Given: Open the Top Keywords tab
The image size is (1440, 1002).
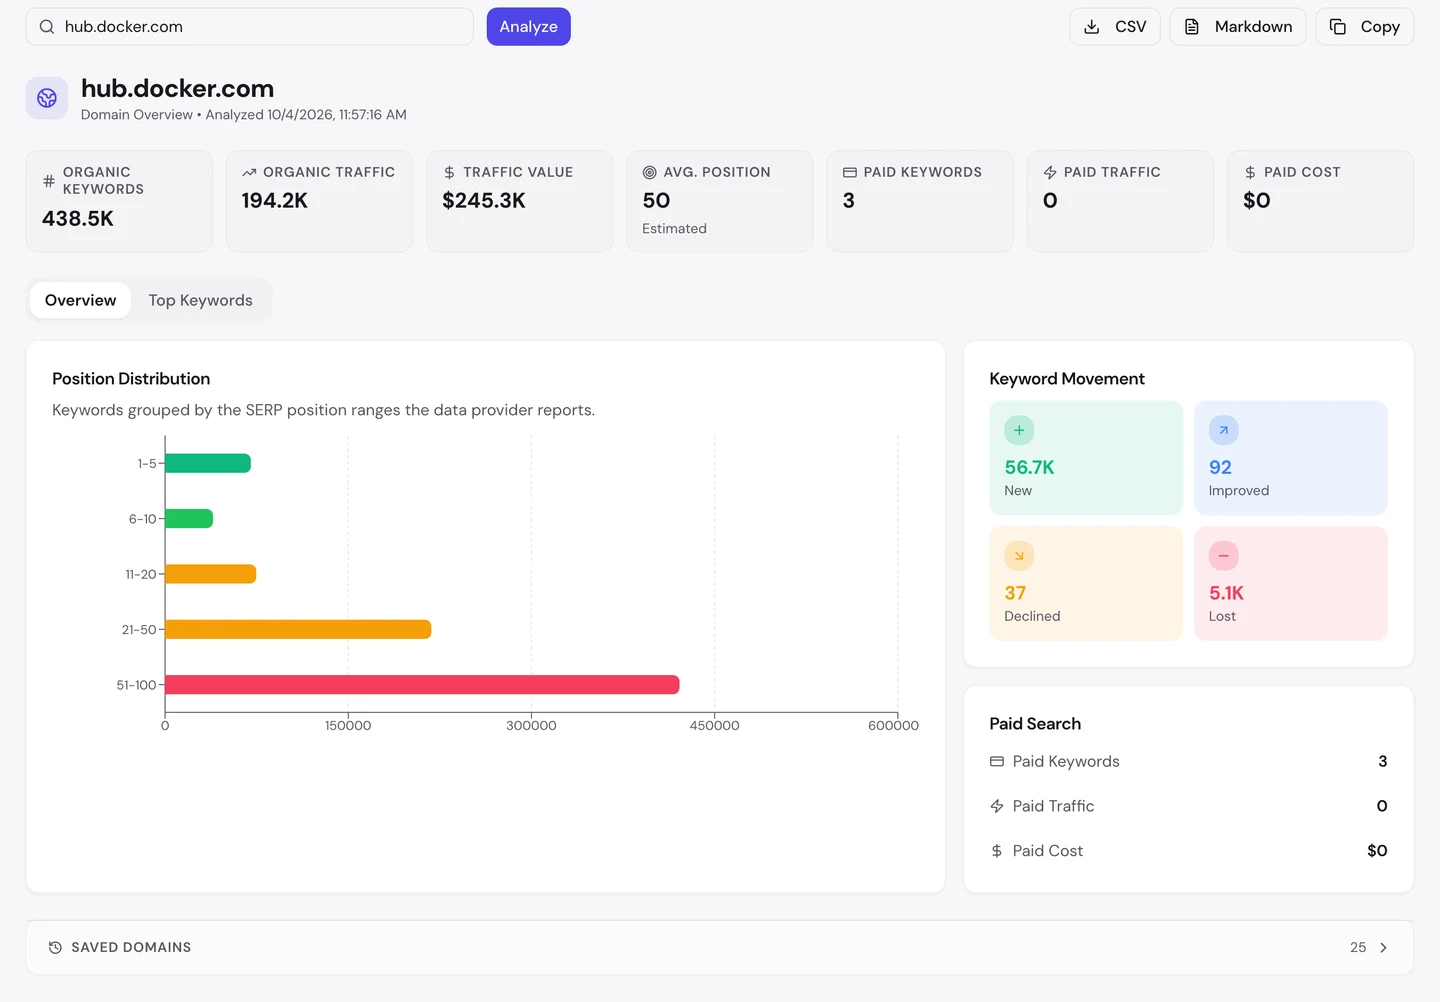Looking at the screenshot, I should (x=200, y=300).
